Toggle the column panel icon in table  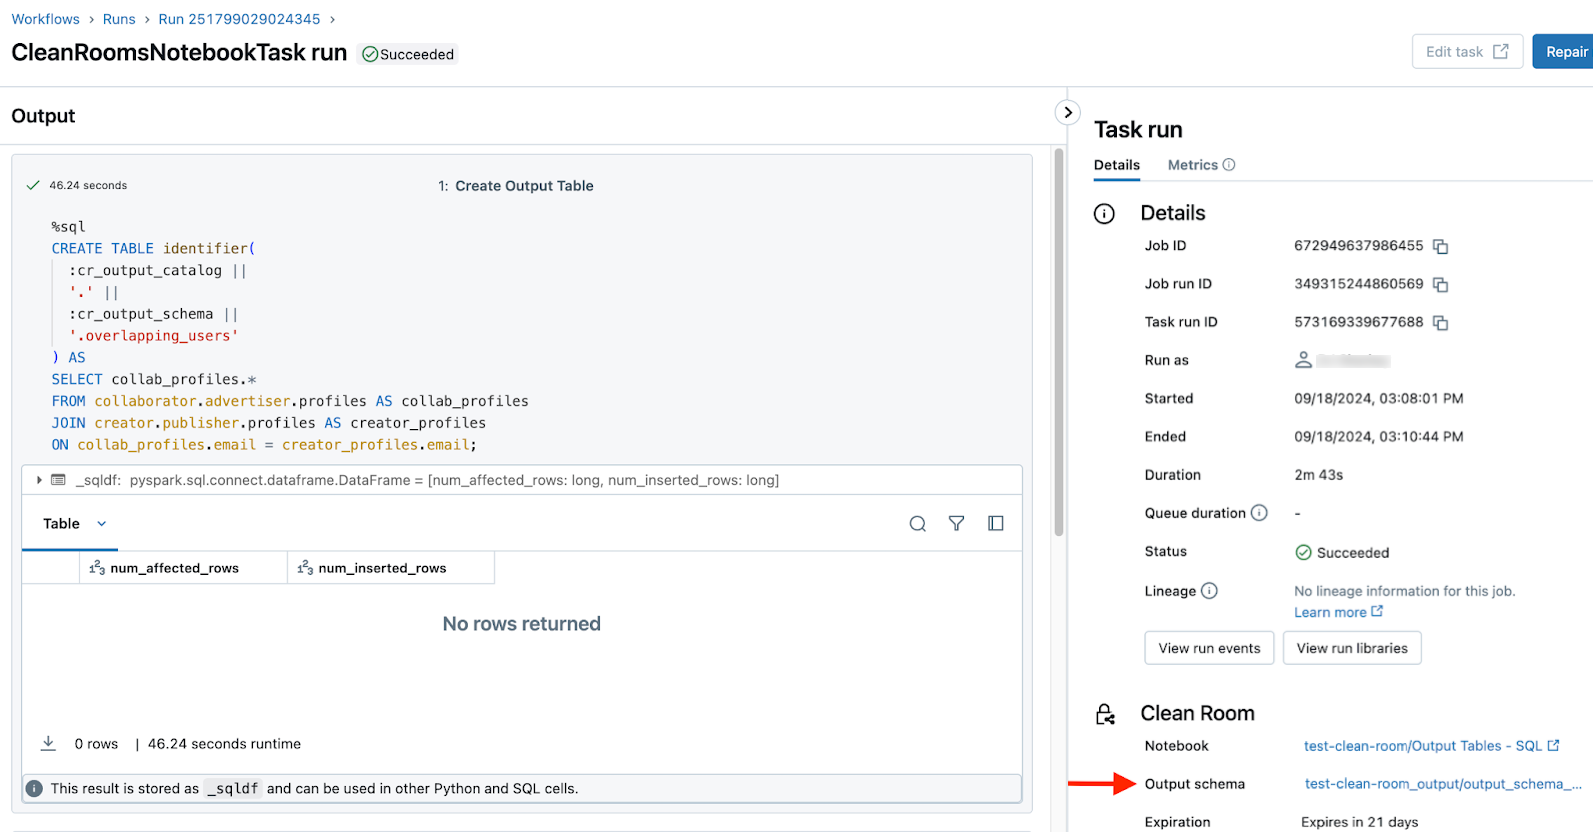point(995,524)
